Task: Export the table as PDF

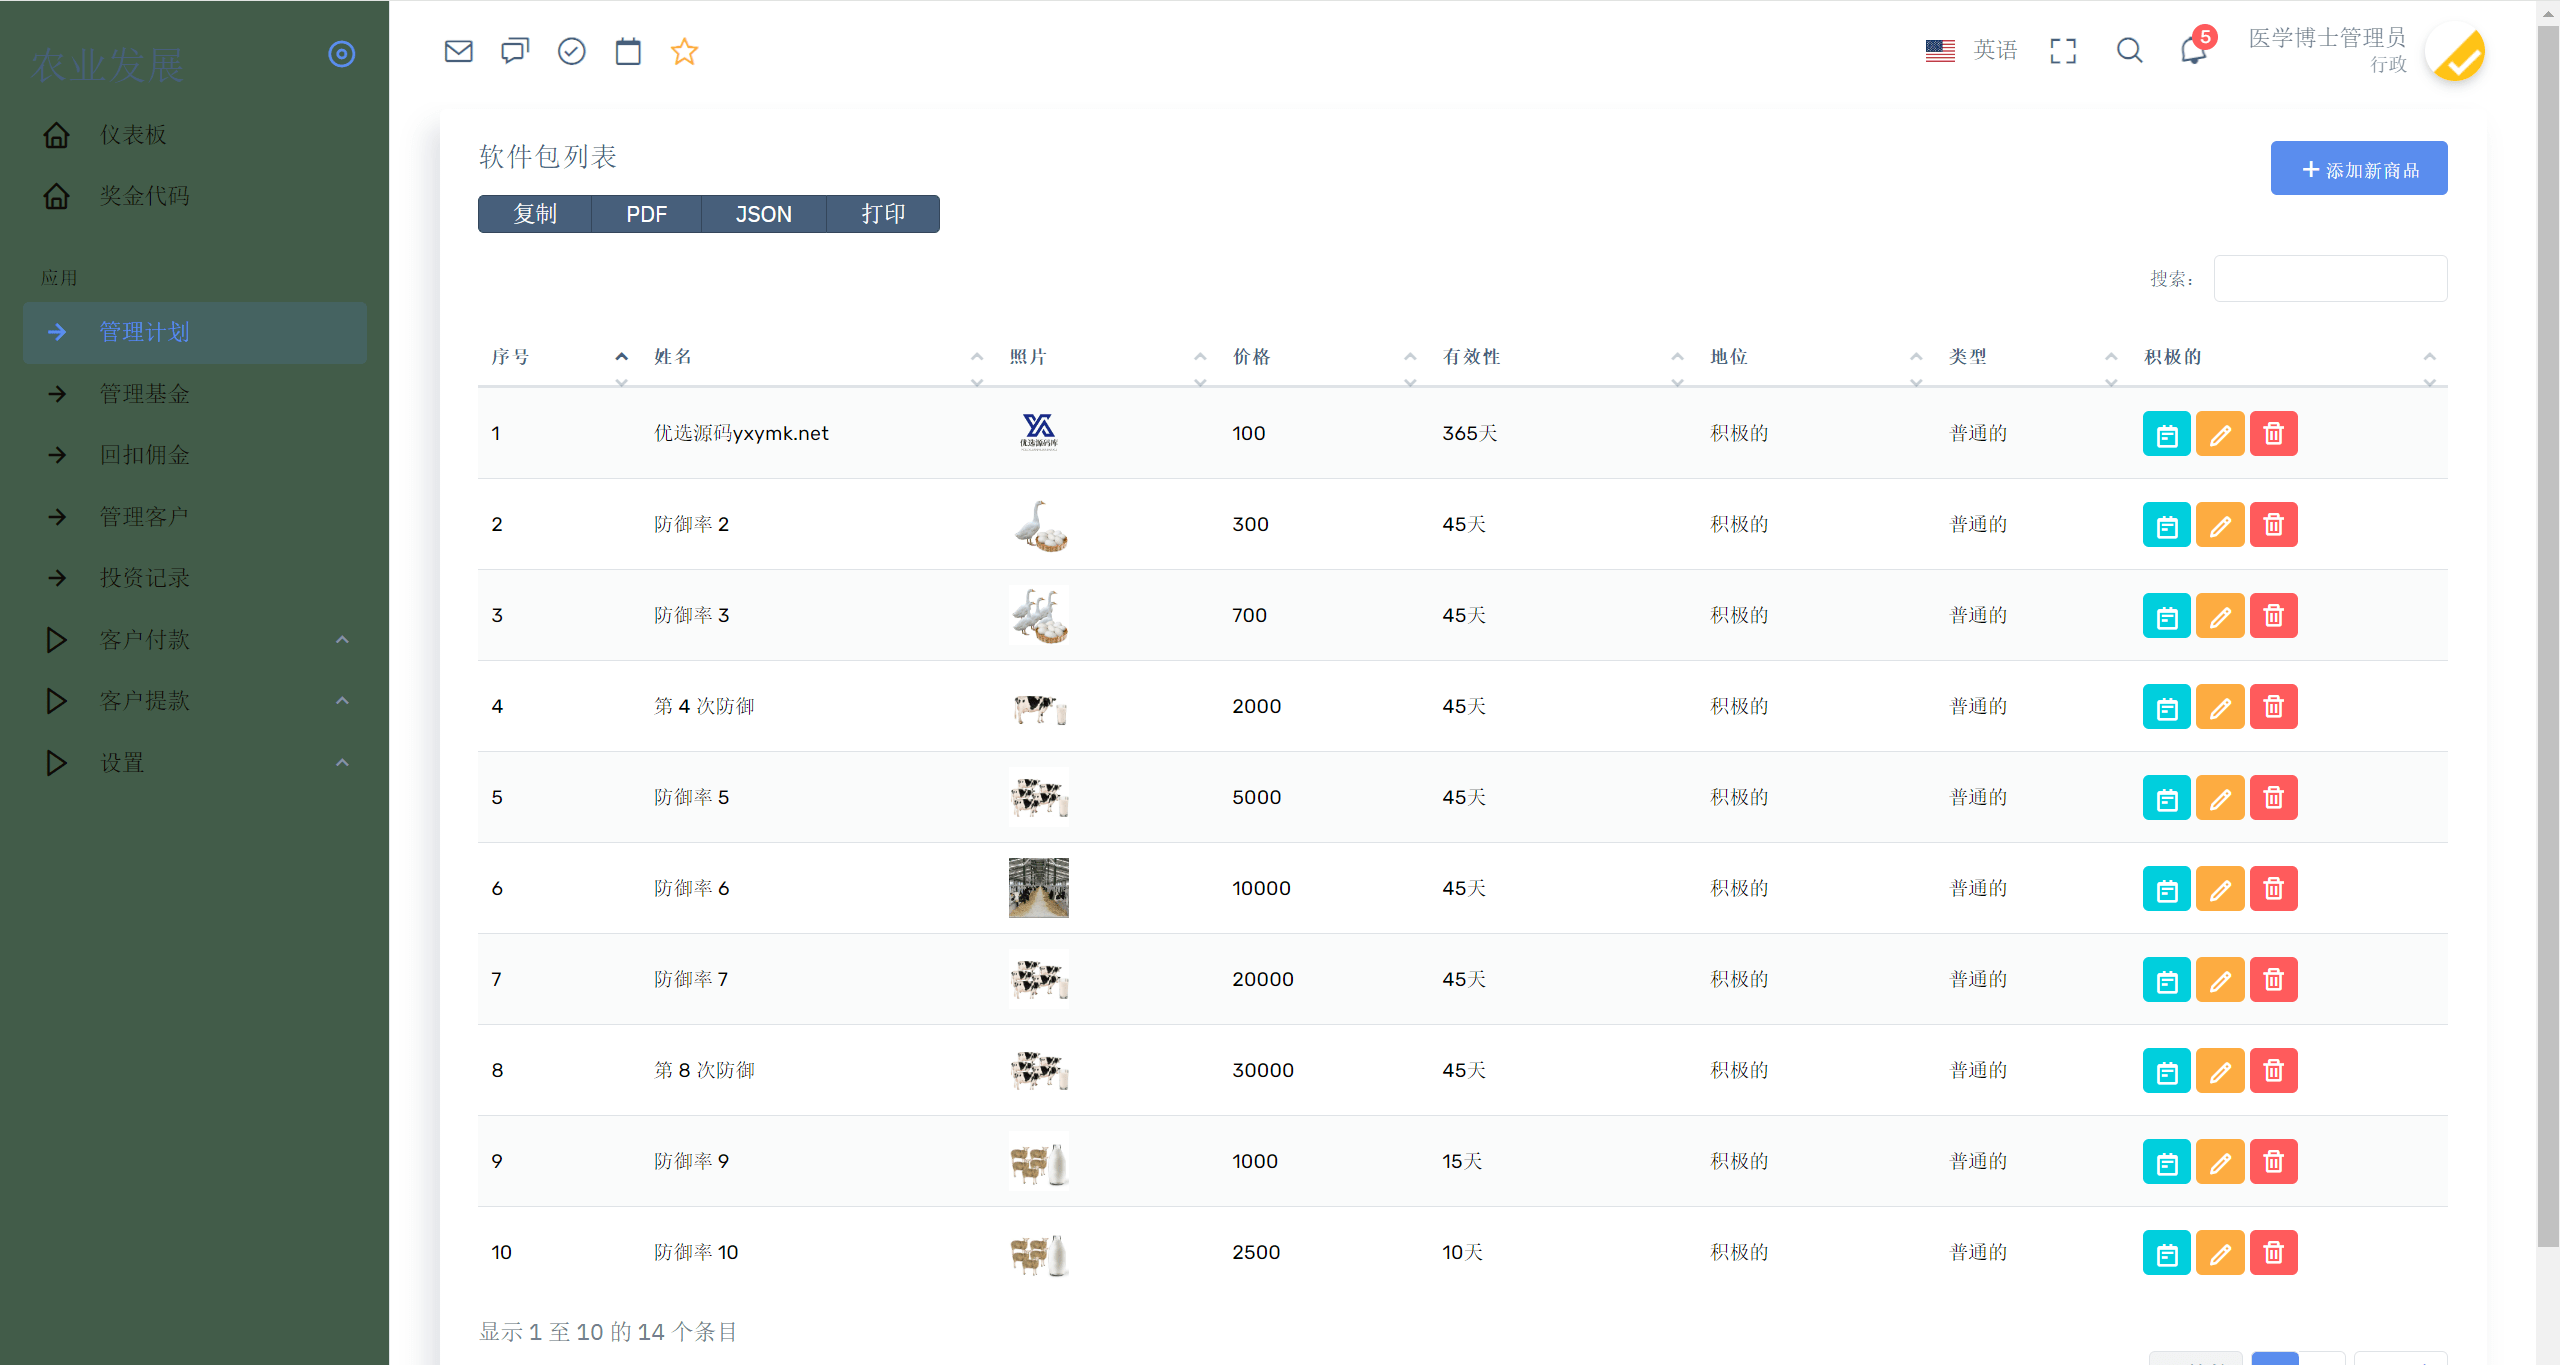Action: 646,214
